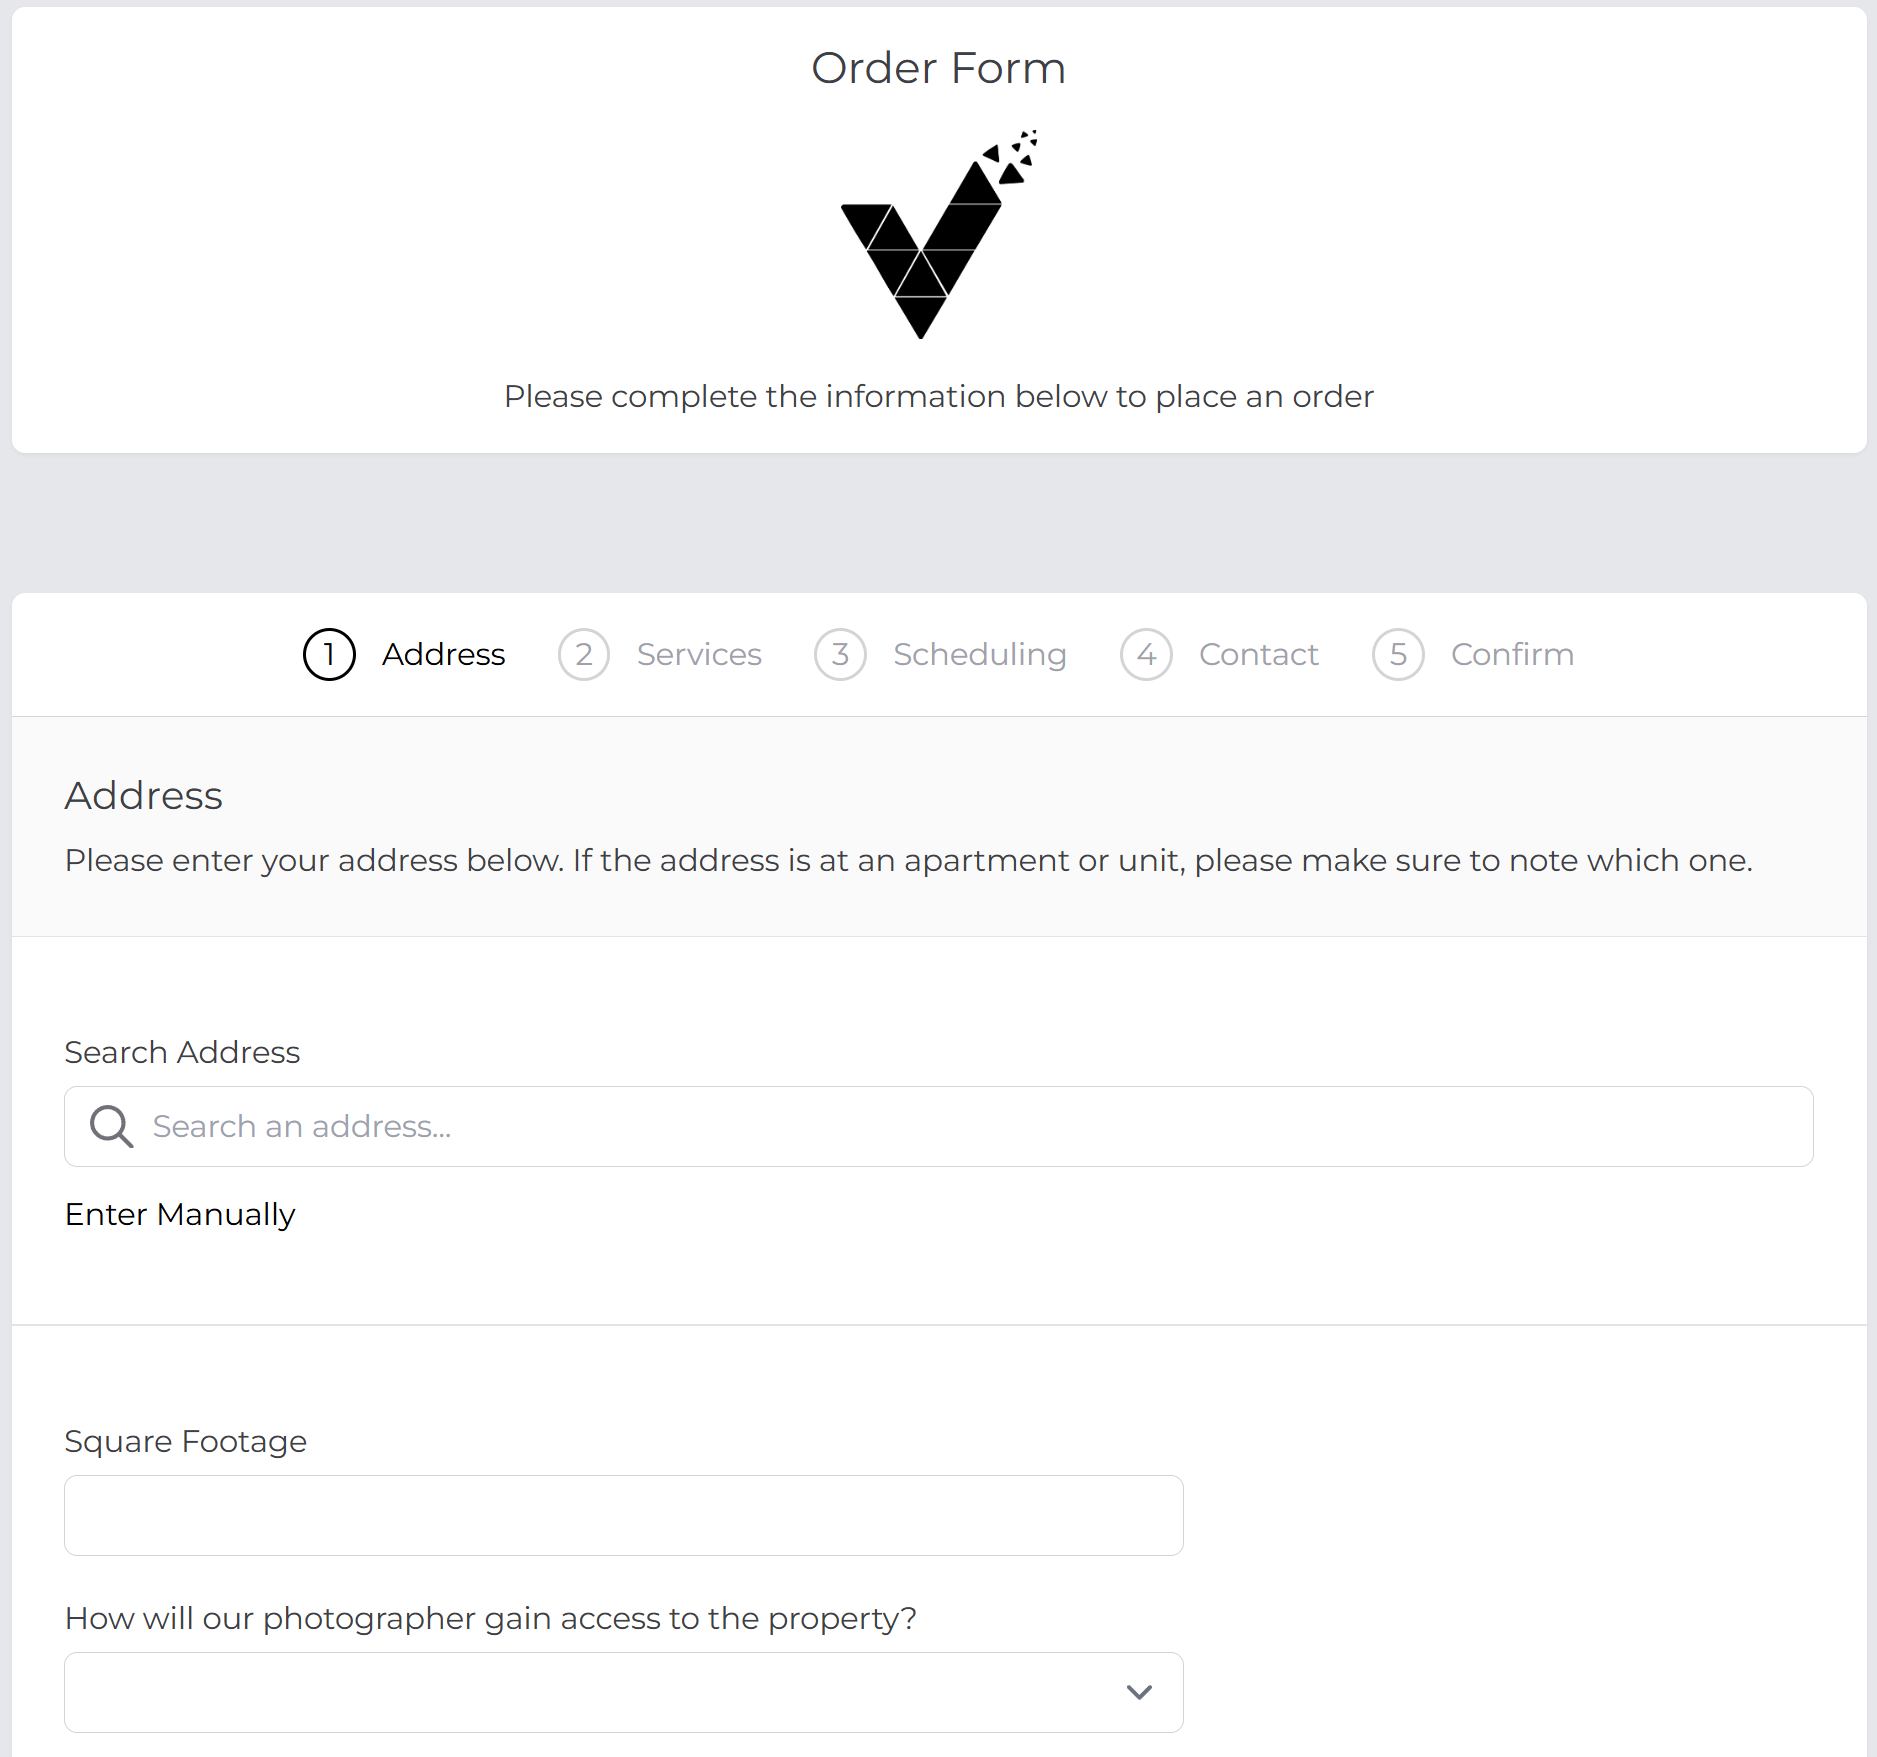Select the Address step label
1877x1757 pixels.
pyautogui.click(x=443, y=654)
